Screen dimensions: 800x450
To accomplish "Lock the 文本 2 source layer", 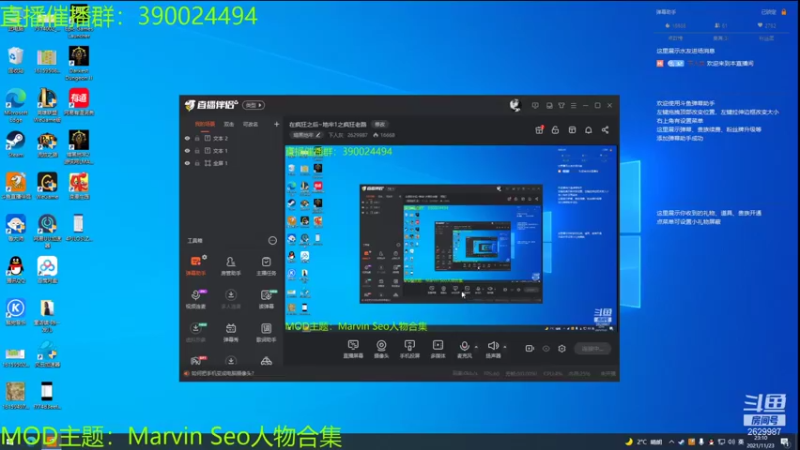I will pos(197,138).
